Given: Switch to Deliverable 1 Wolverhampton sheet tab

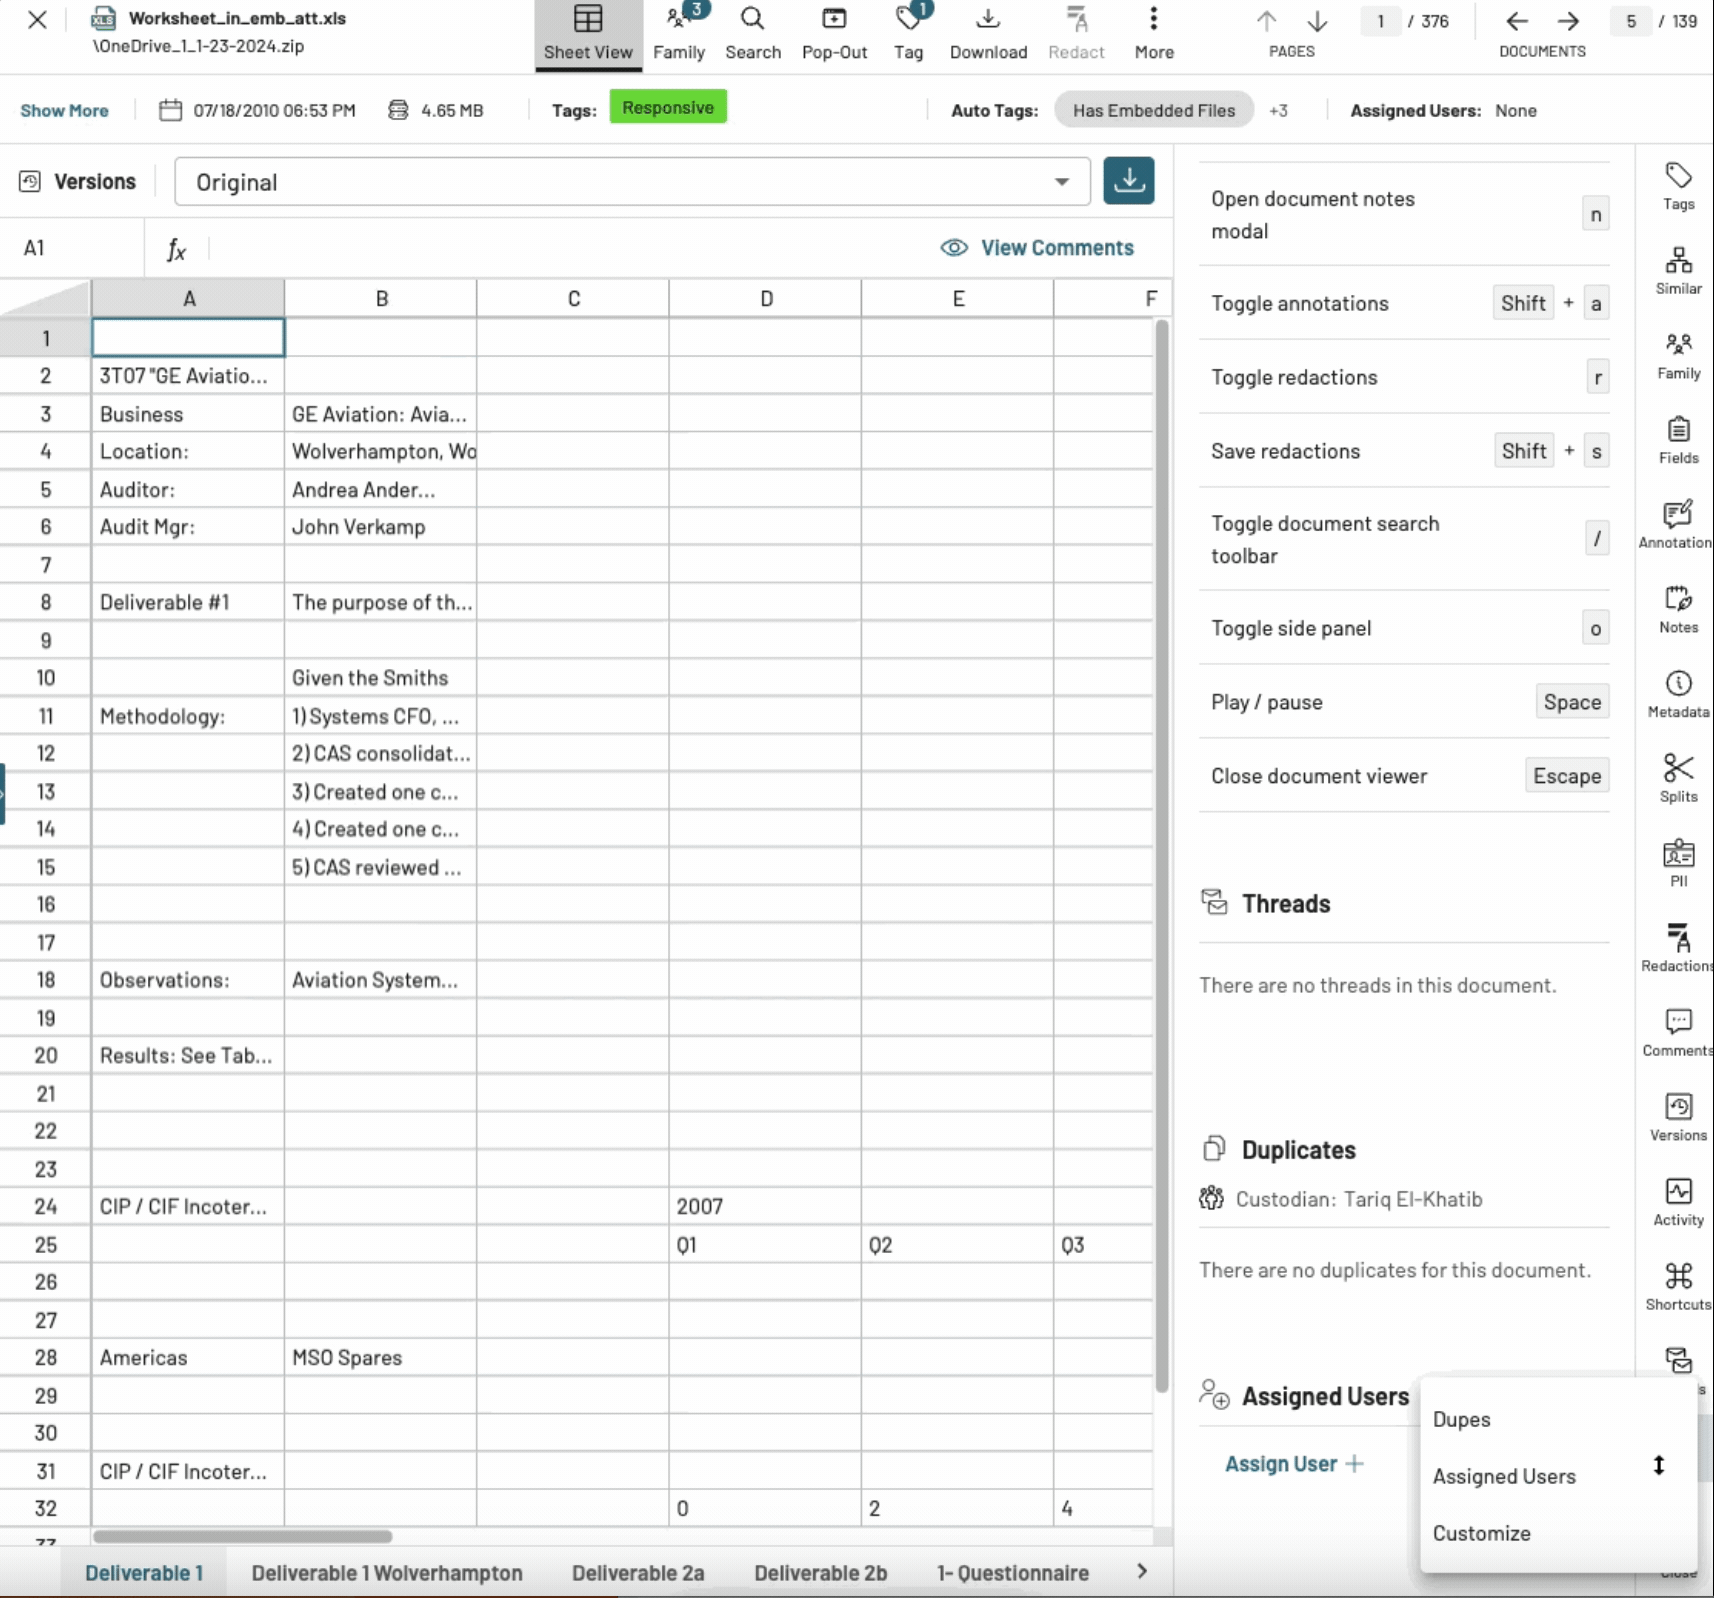Looking at the screenshot, I should (x=387, y=1573).
